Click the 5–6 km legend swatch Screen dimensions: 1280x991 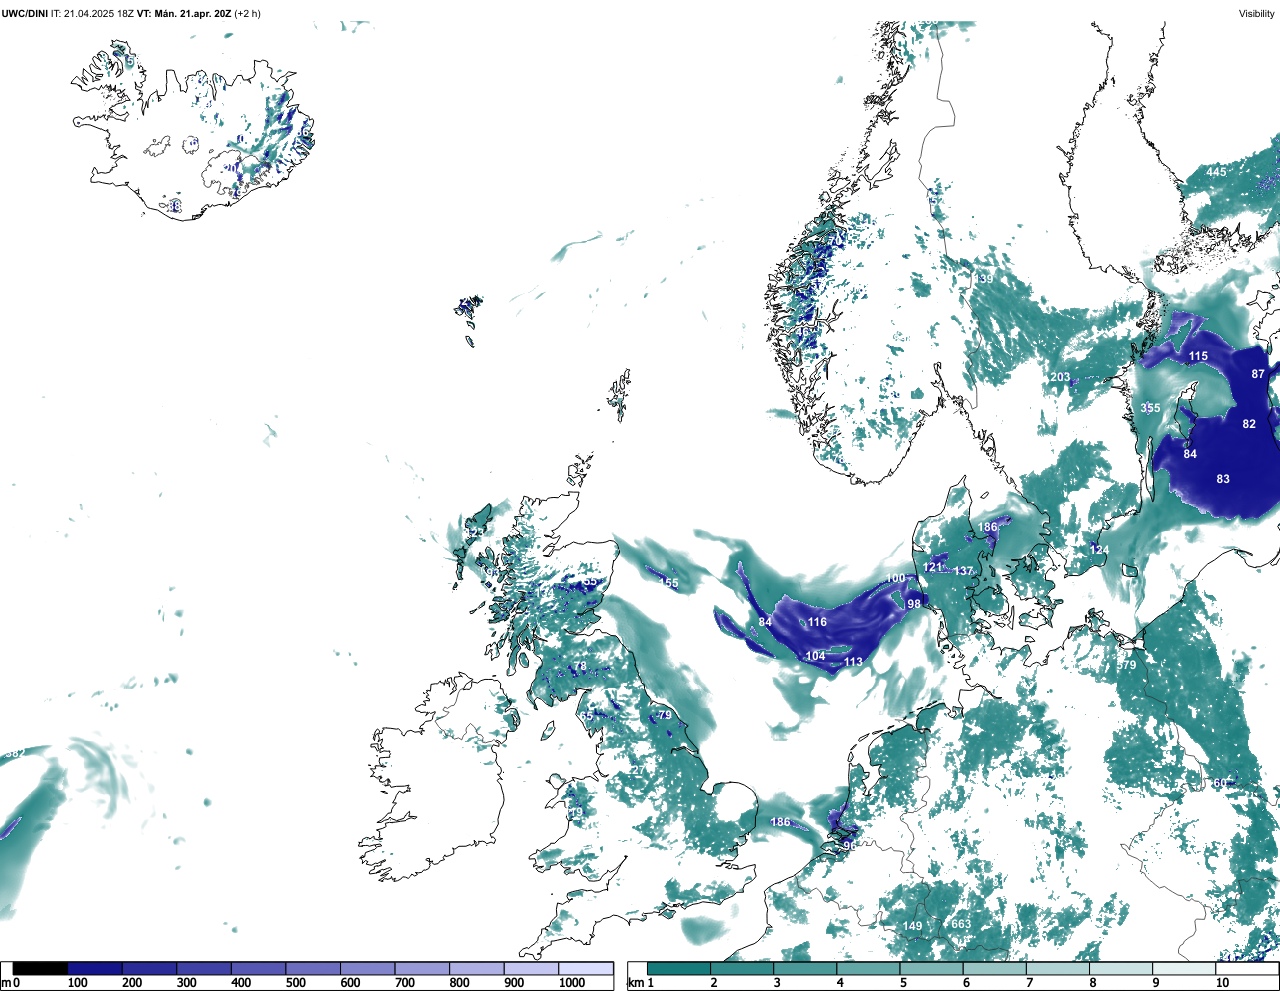(931, 969)
